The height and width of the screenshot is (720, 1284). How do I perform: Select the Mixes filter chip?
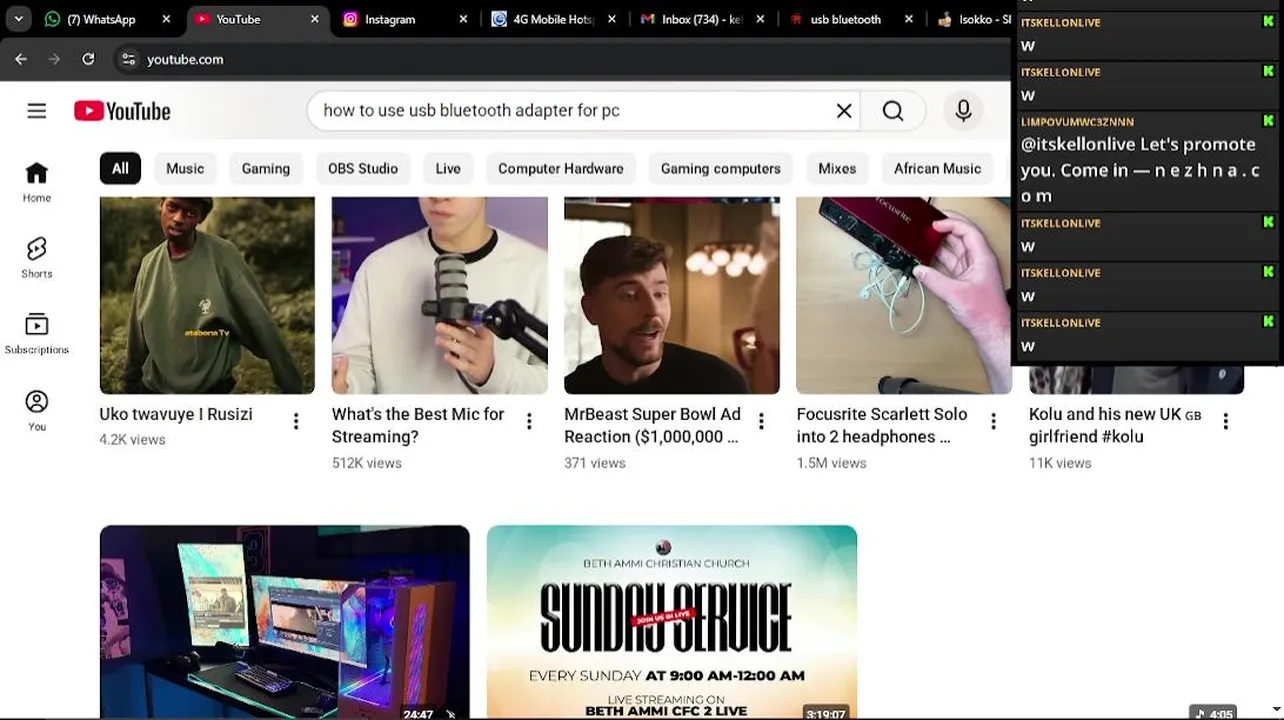tap(837, 168)
